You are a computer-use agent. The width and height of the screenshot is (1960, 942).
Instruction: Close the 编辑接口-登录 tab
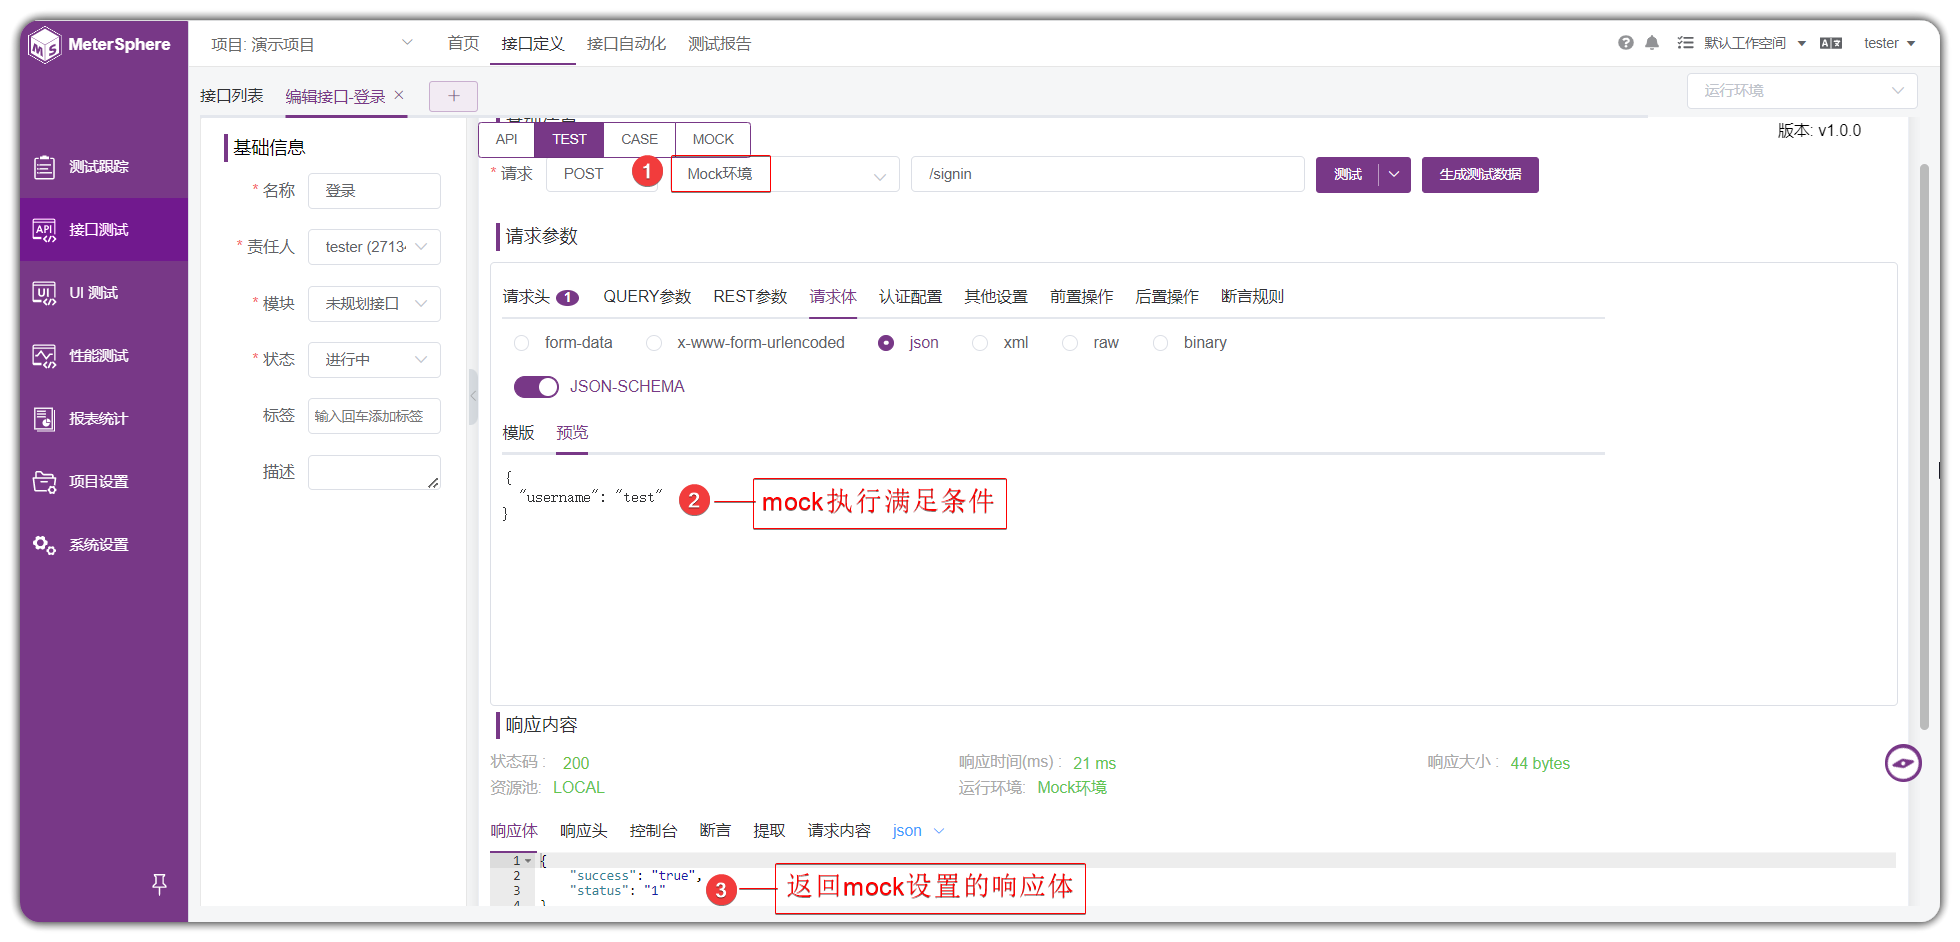tap(399, 95)
